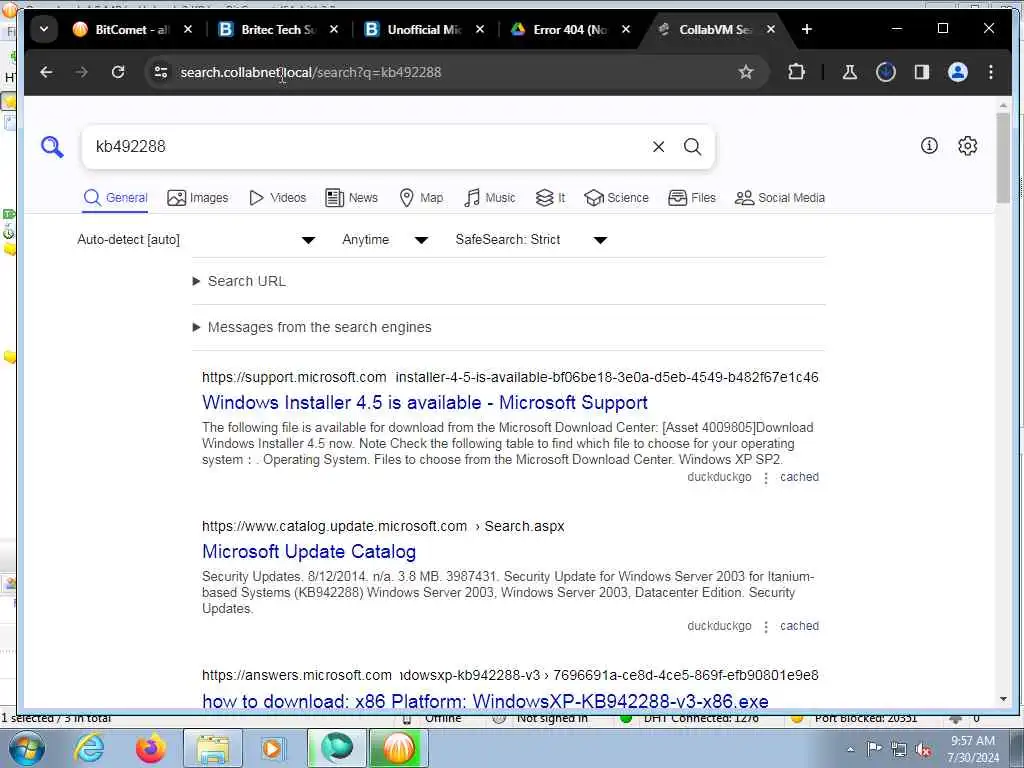Switch to BitComet via taskbar icon
1024x768 pixels.
point(398,748)
